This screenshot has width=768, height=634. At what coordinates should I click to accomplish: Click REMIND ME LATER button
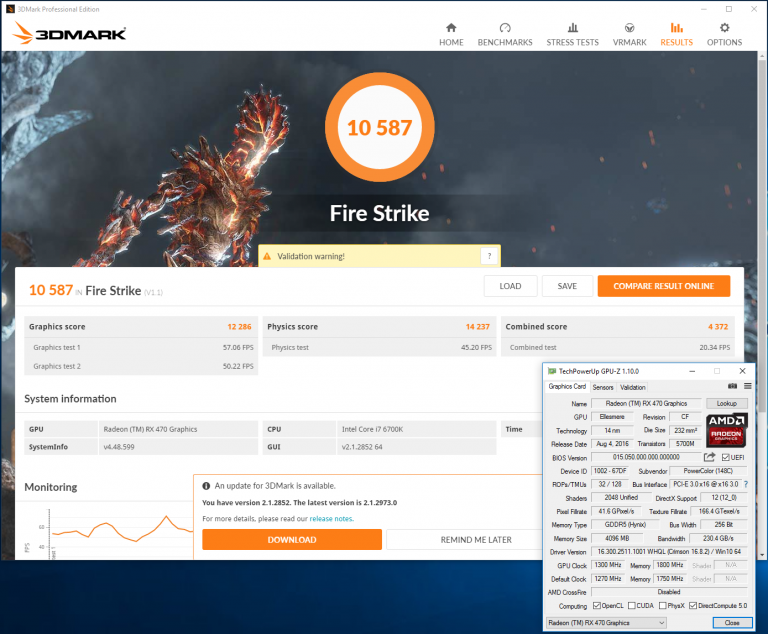pos(476,539)
